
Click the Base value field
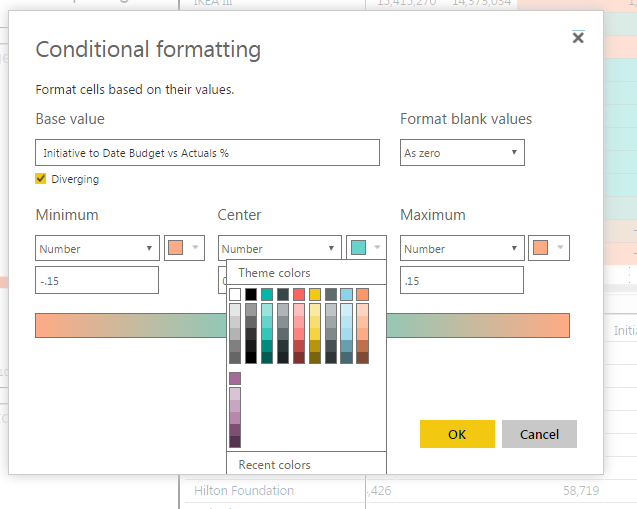click(x=207, y=153)
